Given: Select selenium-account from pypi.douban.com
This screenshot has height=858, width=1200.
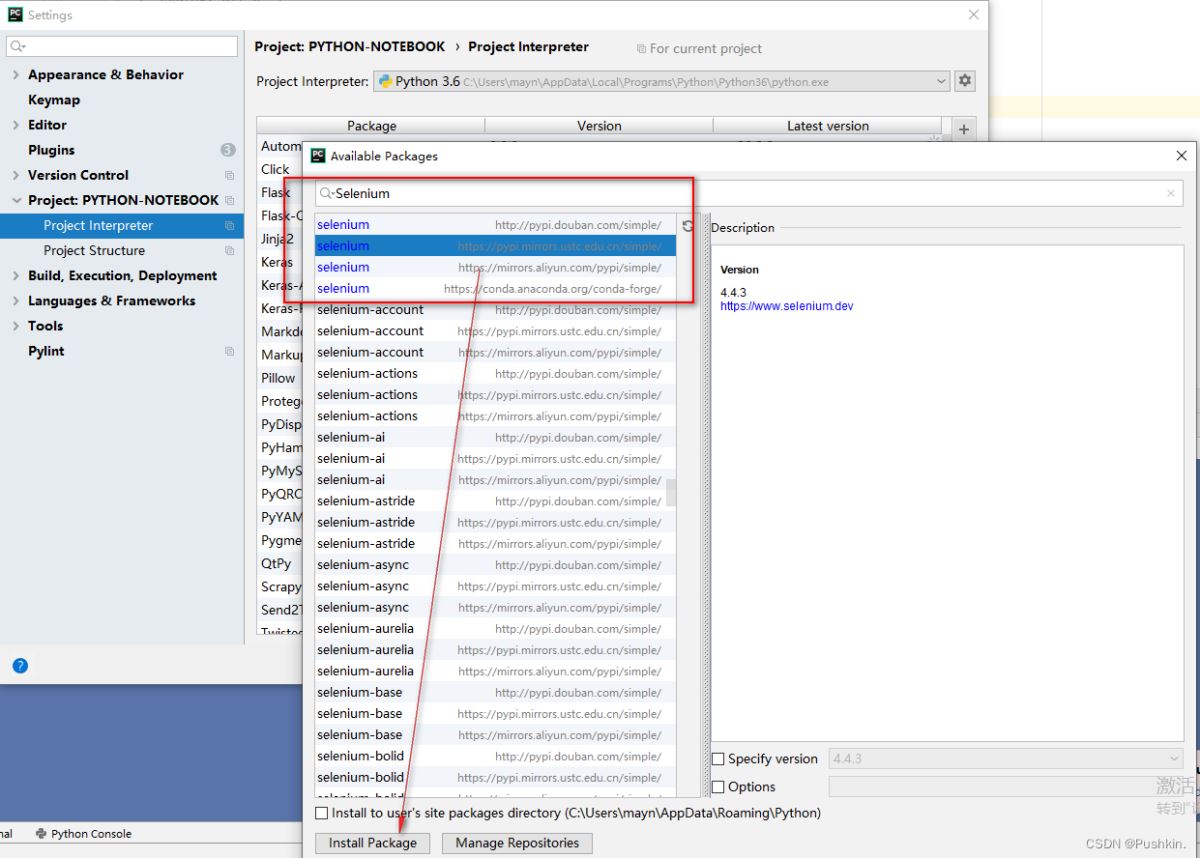Looking at the screenshot, I should [495, 310].
